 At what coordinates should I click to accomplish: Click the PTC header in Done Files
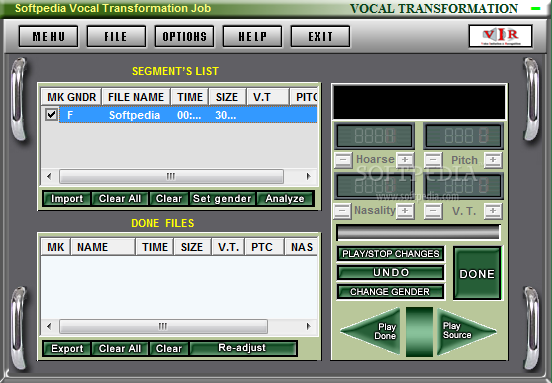coord(264,247)
